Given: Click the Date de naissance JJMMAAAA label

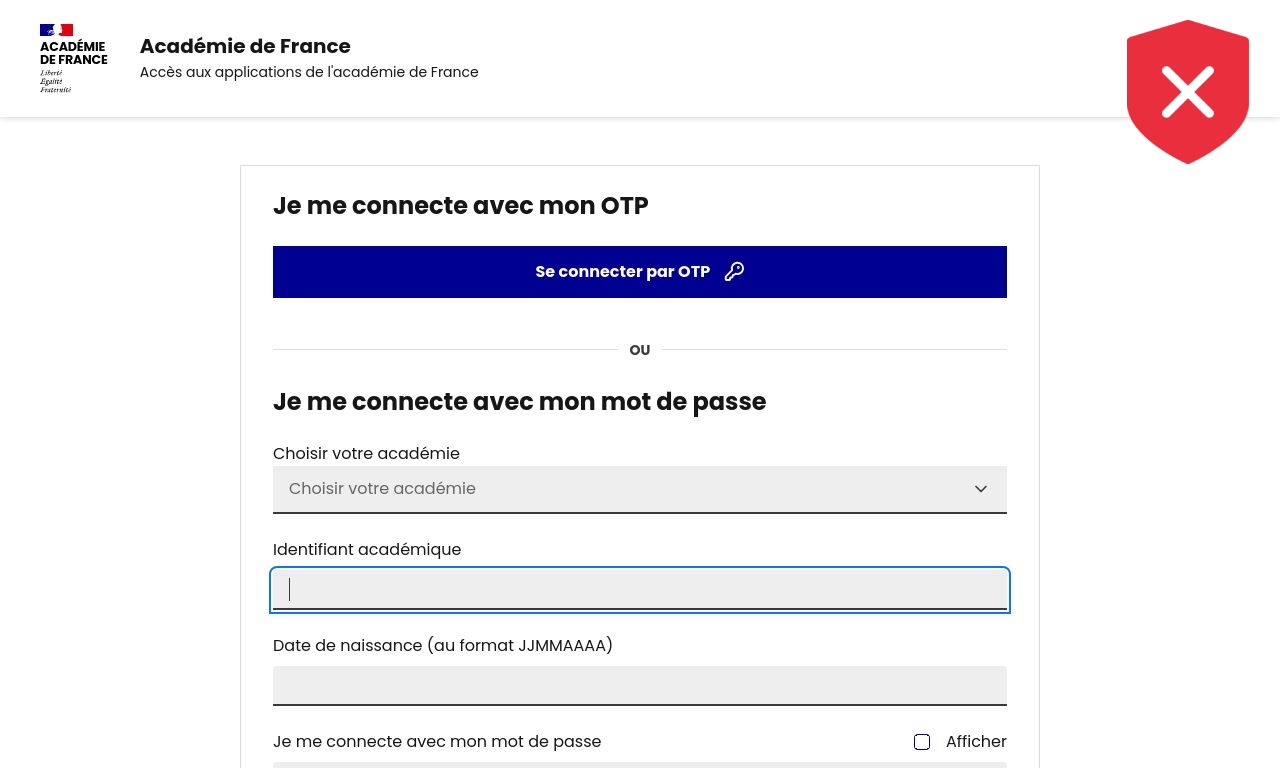Looking at the screenshot, I should tap(443, 646).
